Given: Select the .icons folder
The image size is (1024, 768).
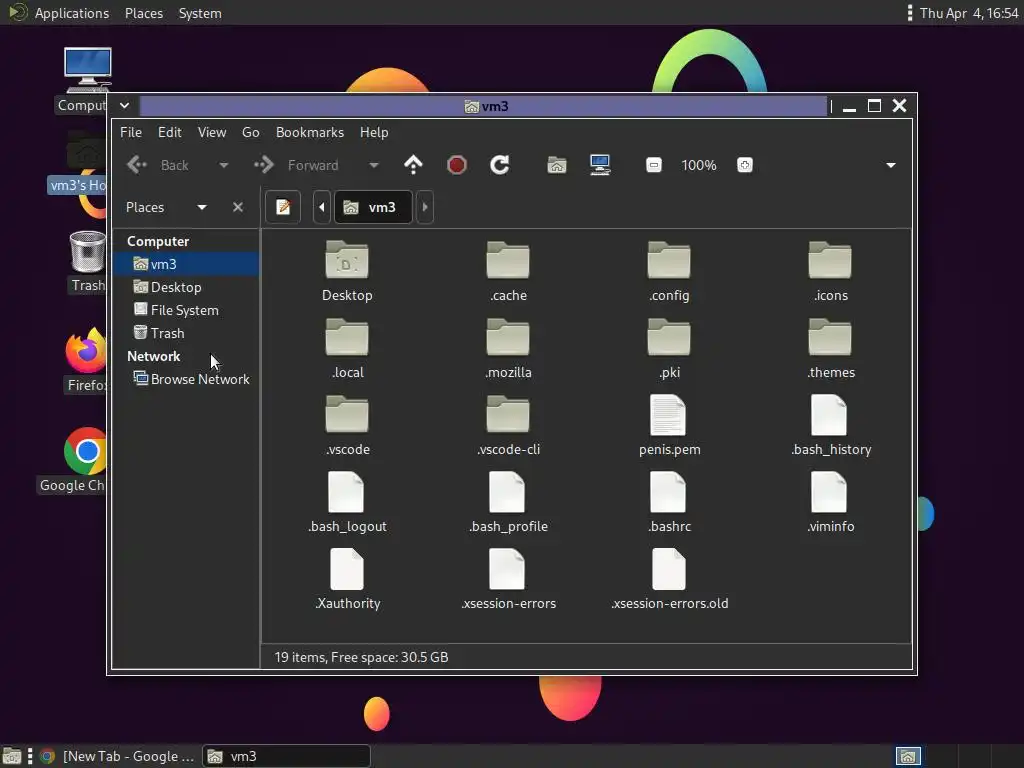Looking at the screenshot, I should [x=830, y=260].
